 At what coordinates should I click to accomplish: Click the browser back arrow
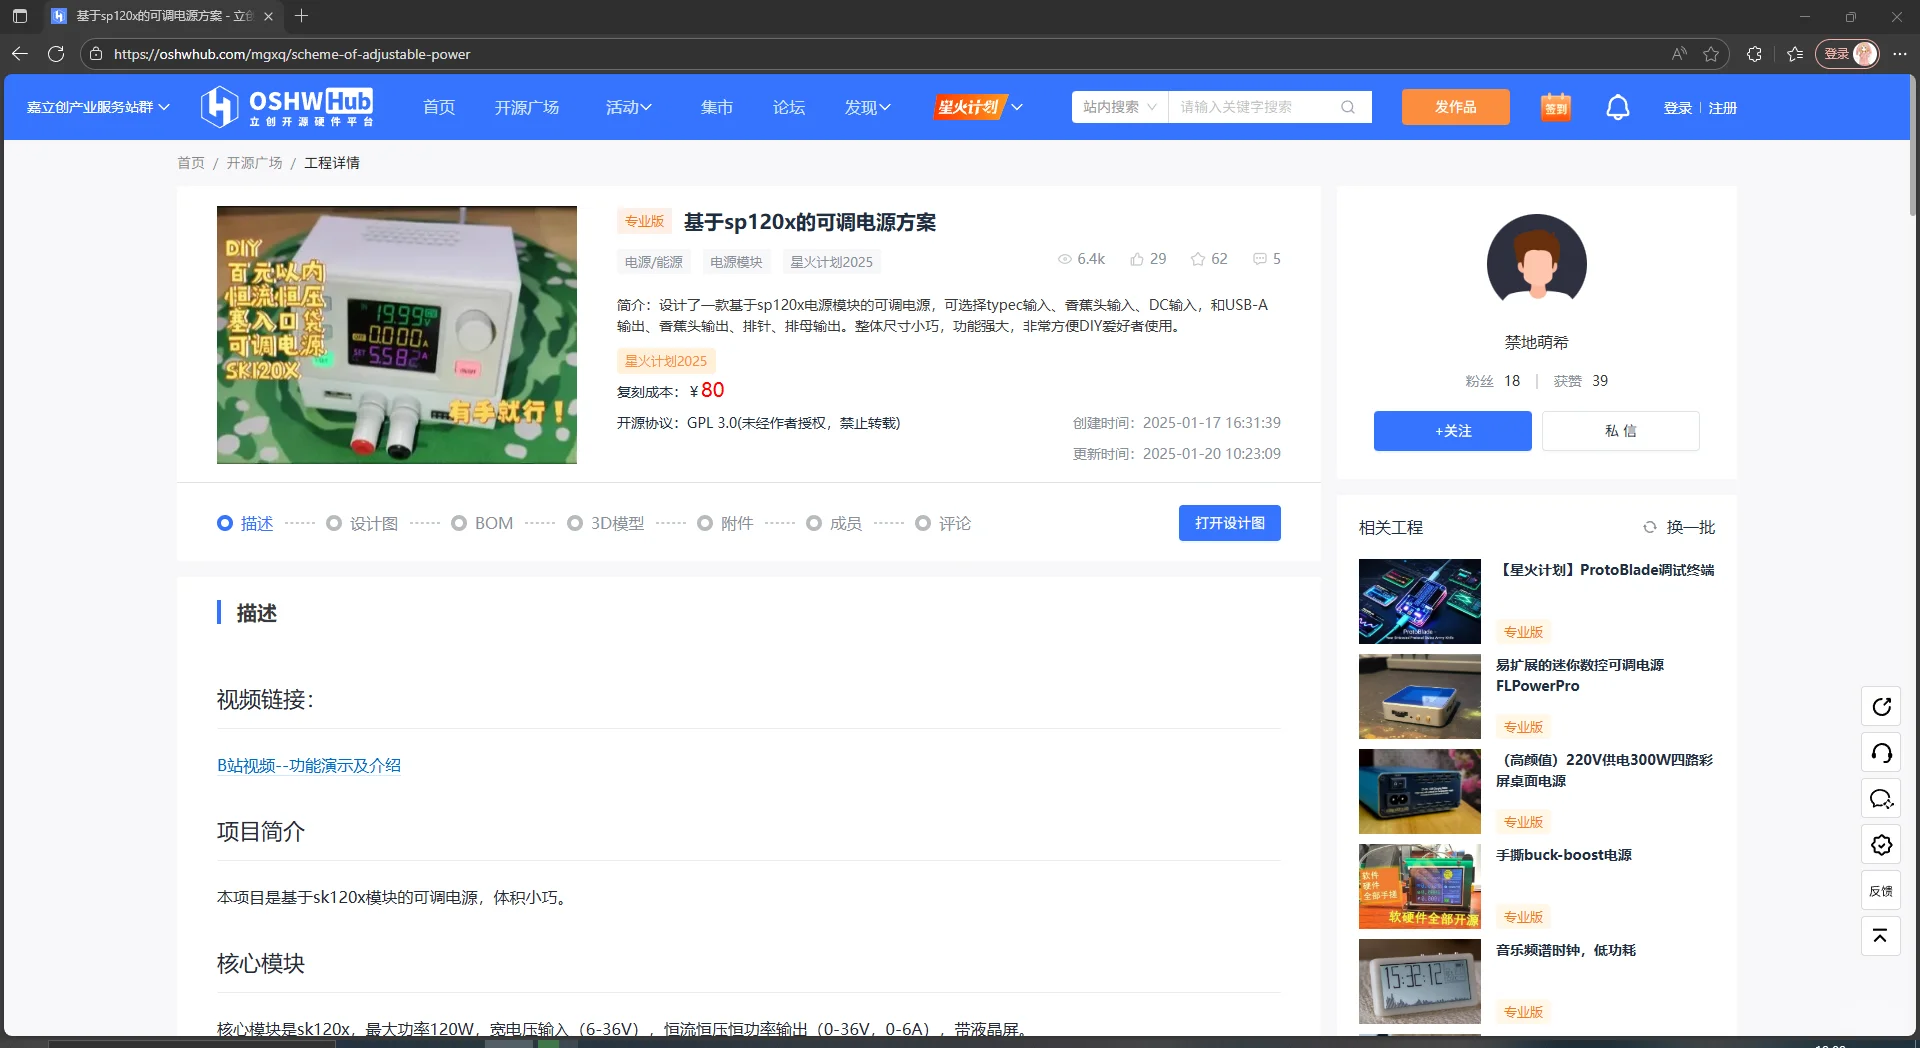(x=20, y=54)
